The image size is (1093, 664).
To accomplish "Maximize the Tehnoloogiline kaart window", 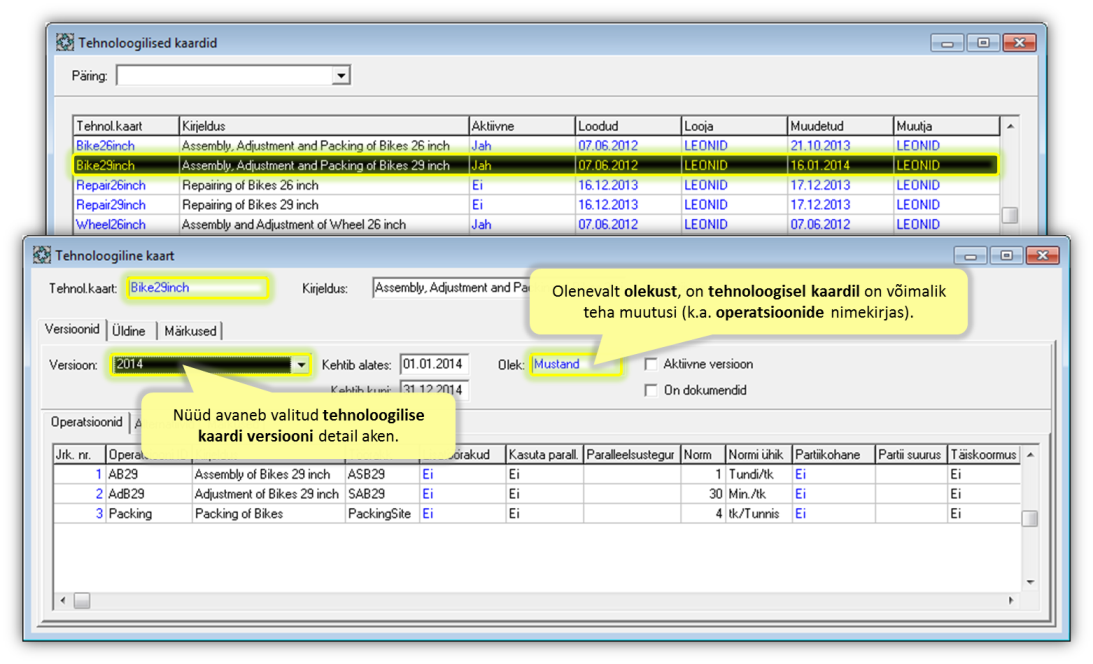I will point(1007,256).
